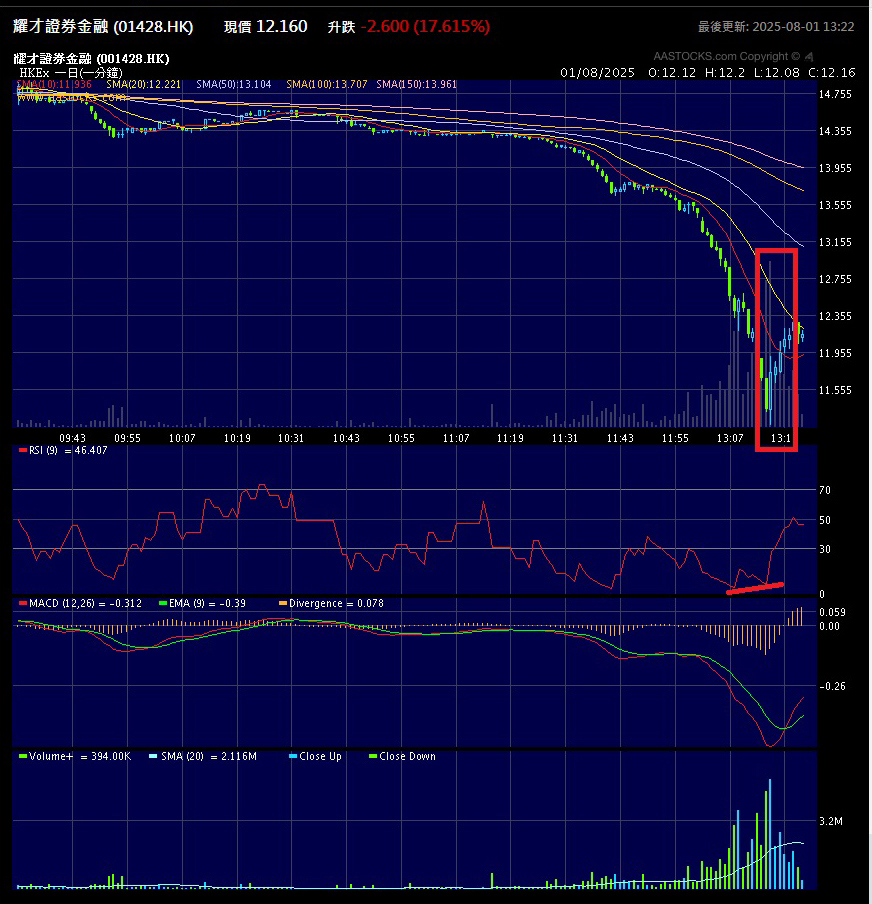Screen dimensions: 872x904
Task: Click the HKEx 一日(一分鐘) period label
Action: tap(71, 73)
